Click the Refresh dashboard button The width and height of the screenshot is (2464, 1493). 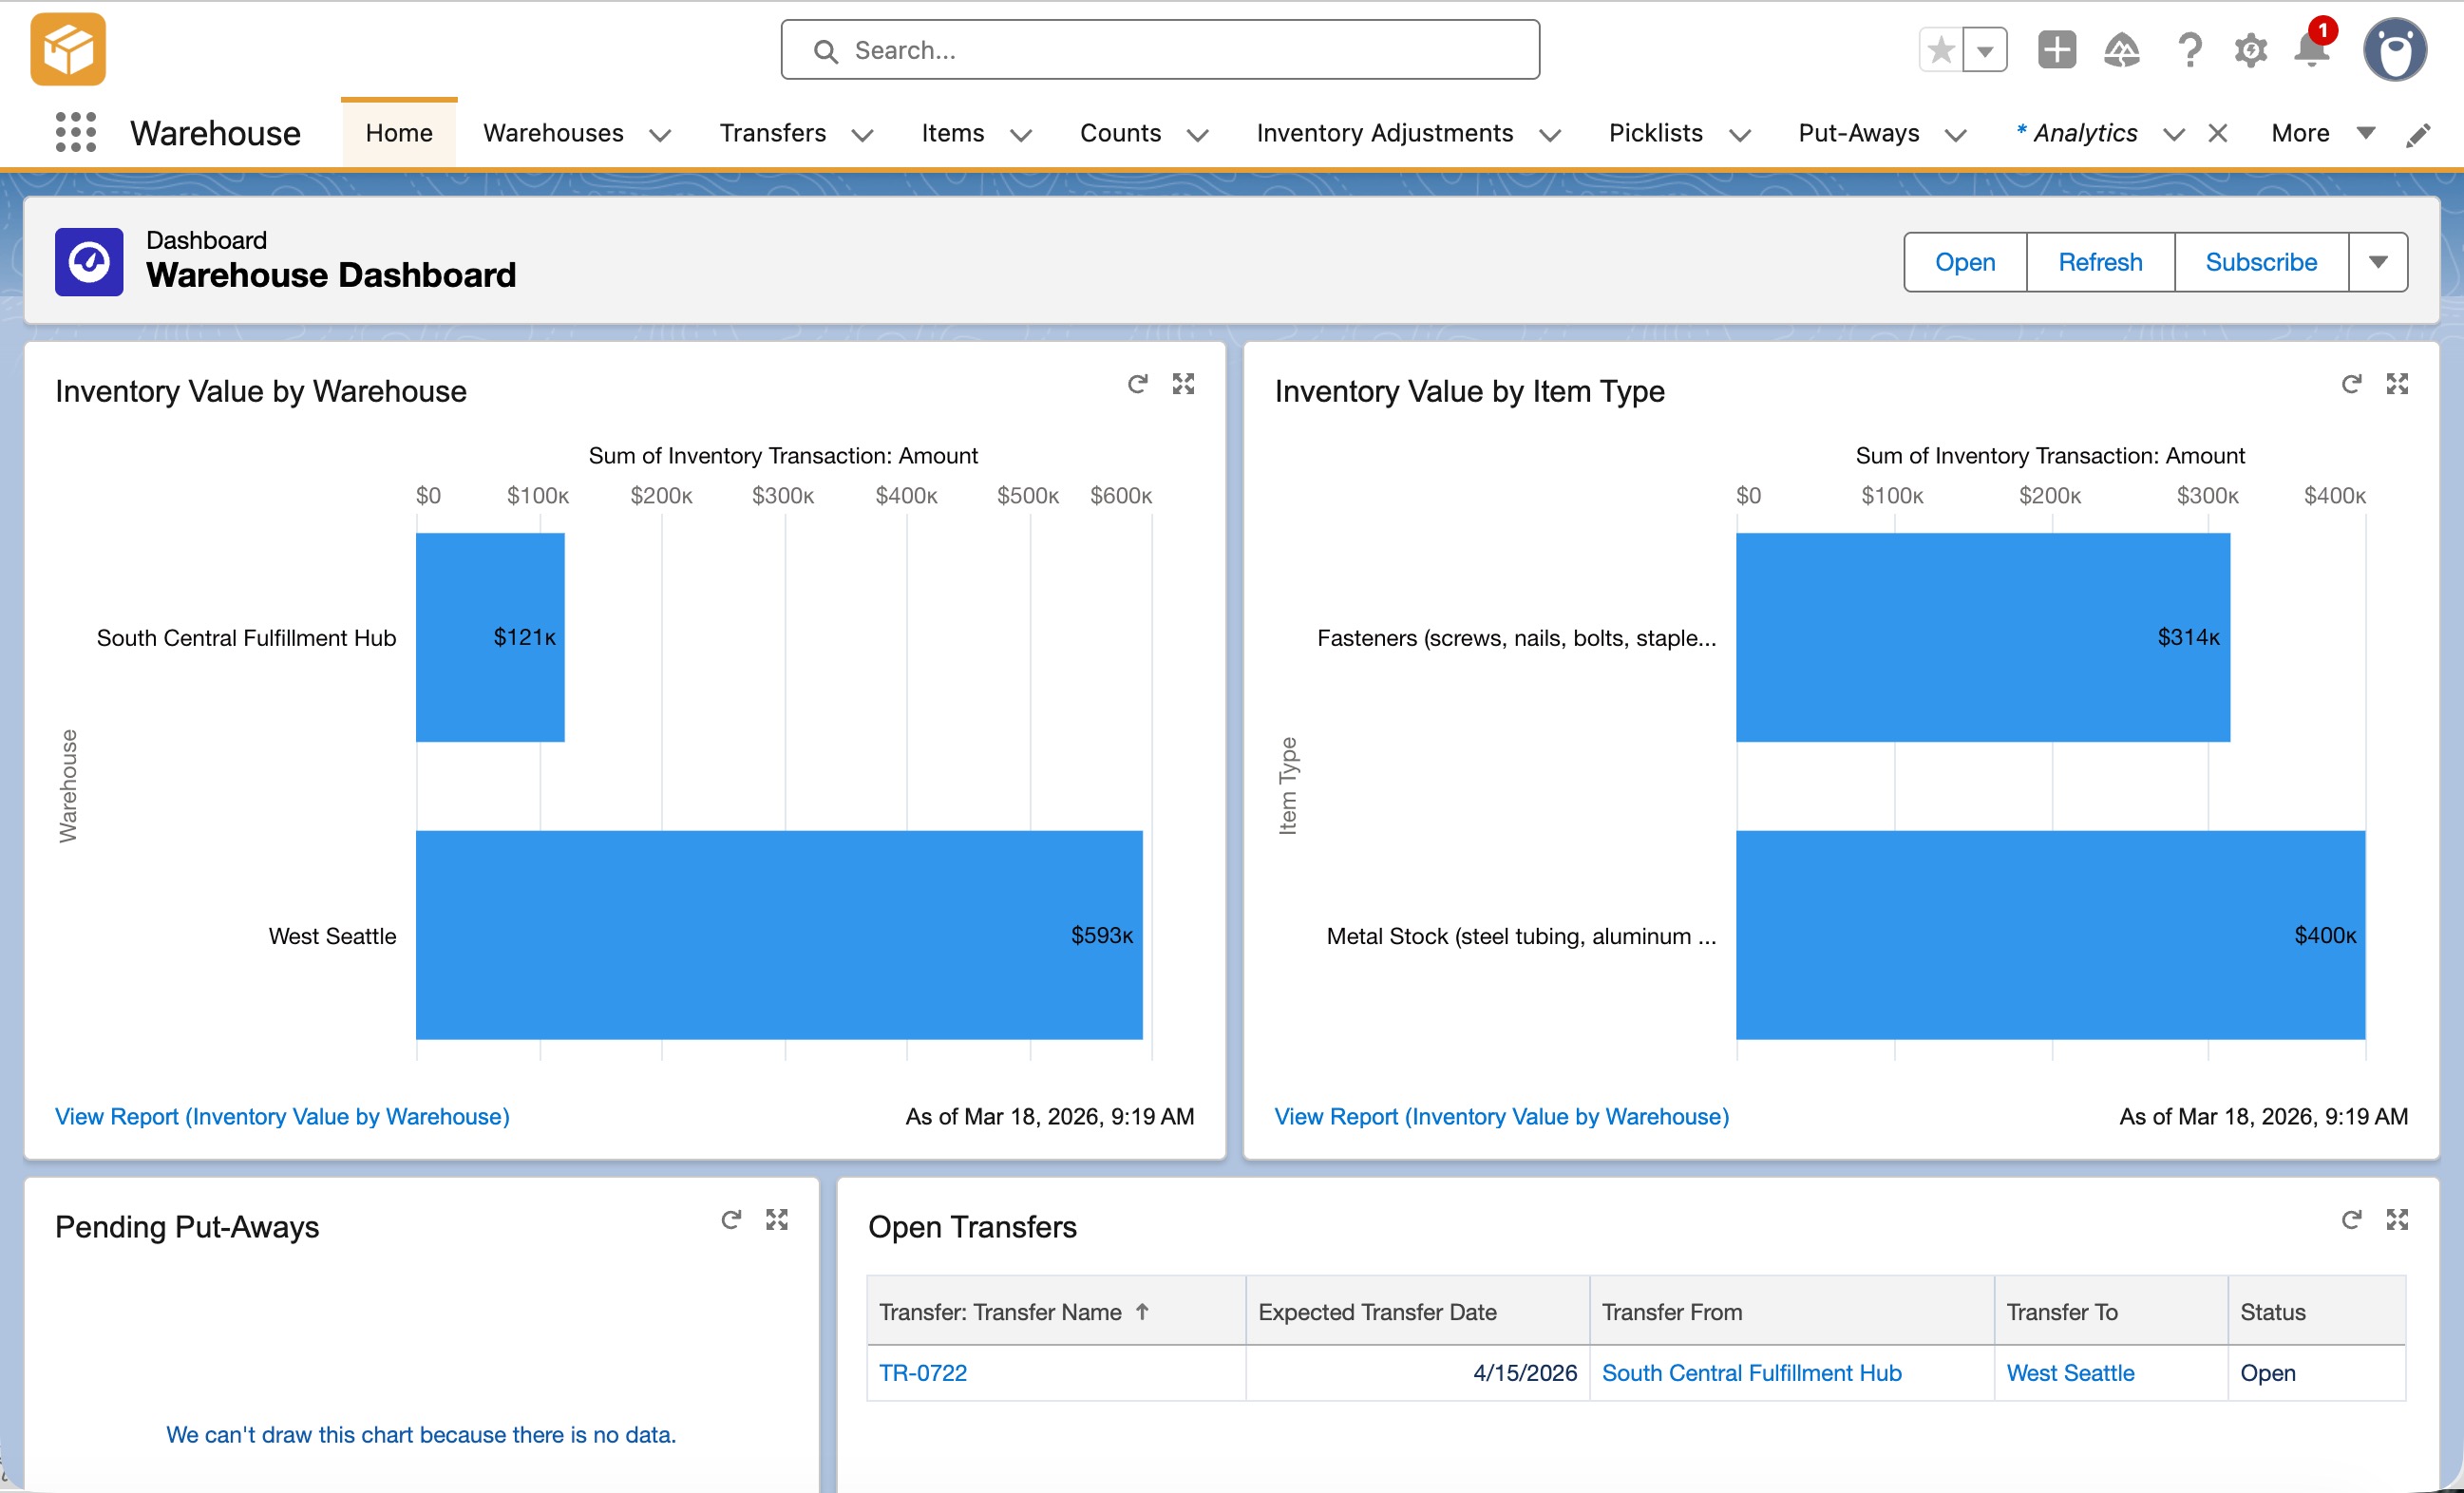pos(2099,262)
